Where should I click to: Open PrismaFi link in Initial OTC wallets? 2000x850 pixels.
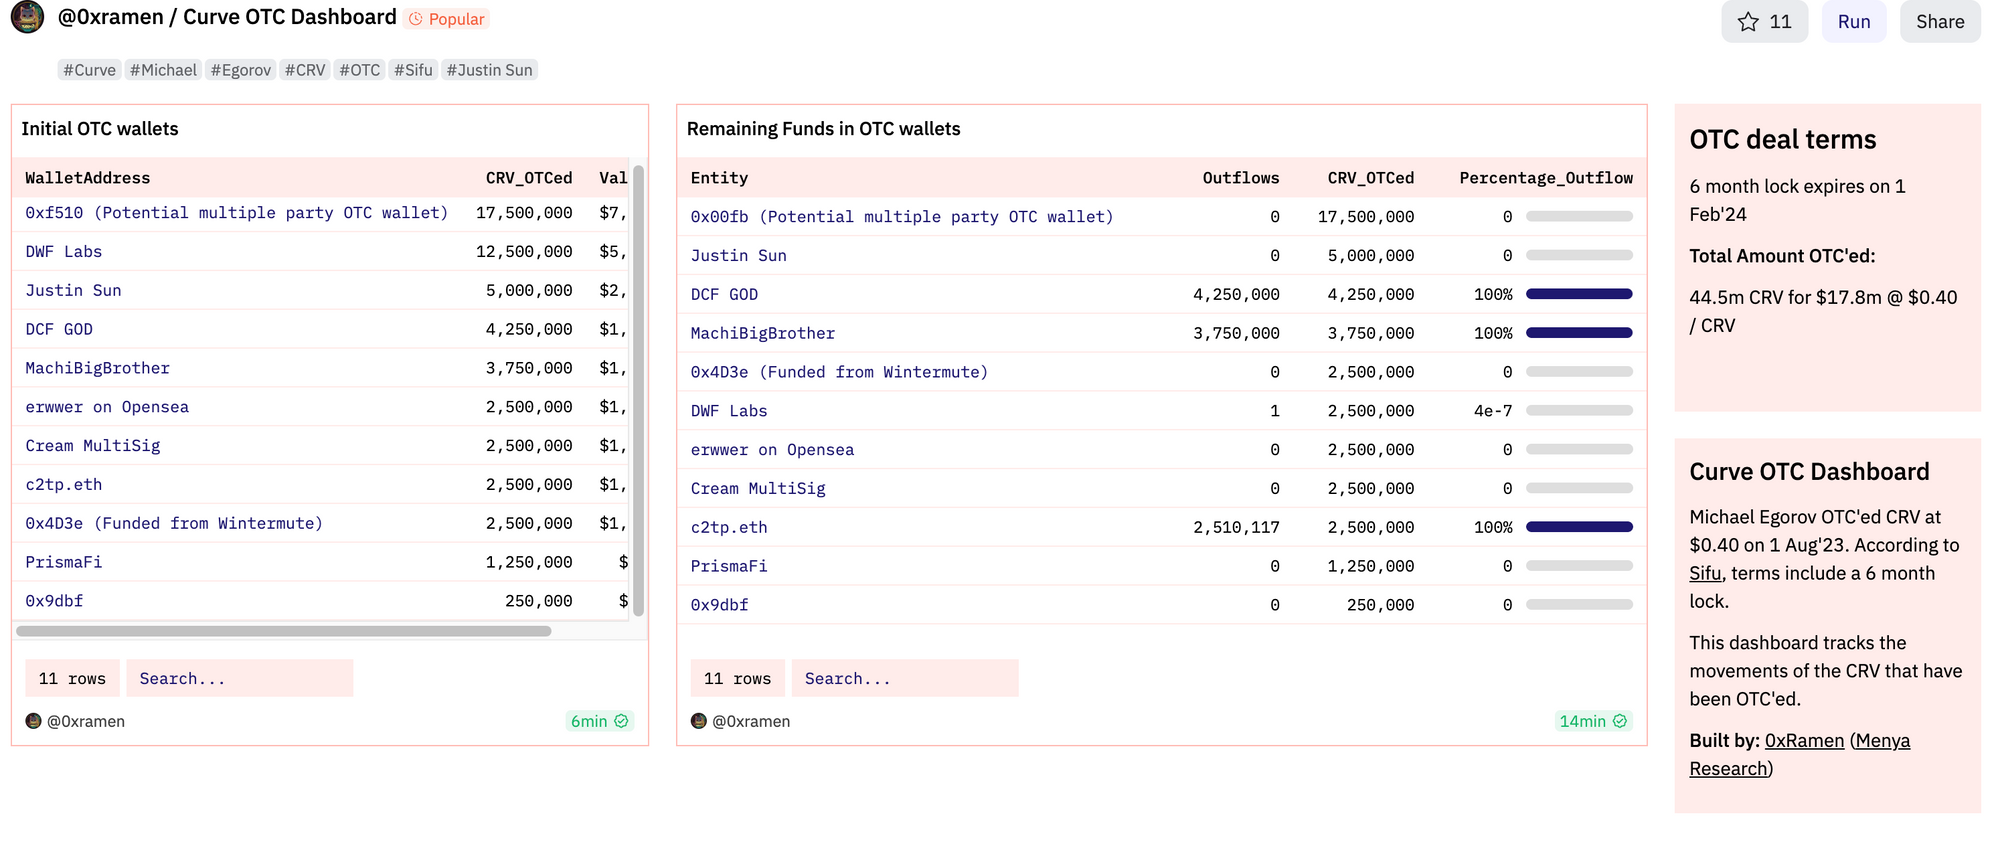pos(64,563)
